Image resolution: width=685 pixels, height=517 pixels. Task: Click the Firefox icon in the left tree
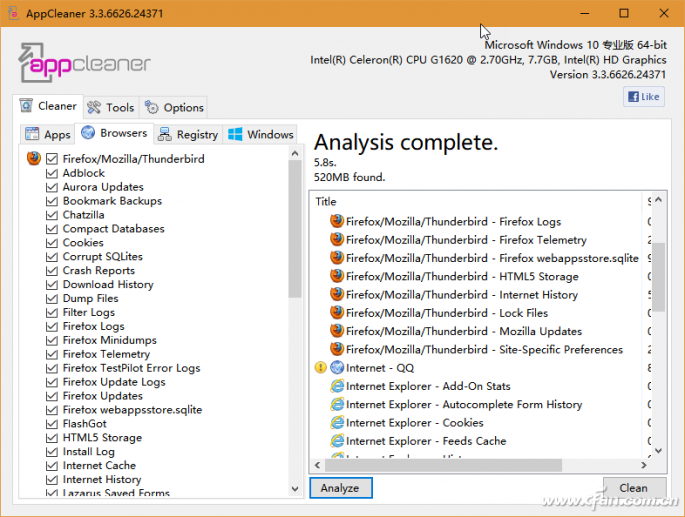click(x=34, y=158)
